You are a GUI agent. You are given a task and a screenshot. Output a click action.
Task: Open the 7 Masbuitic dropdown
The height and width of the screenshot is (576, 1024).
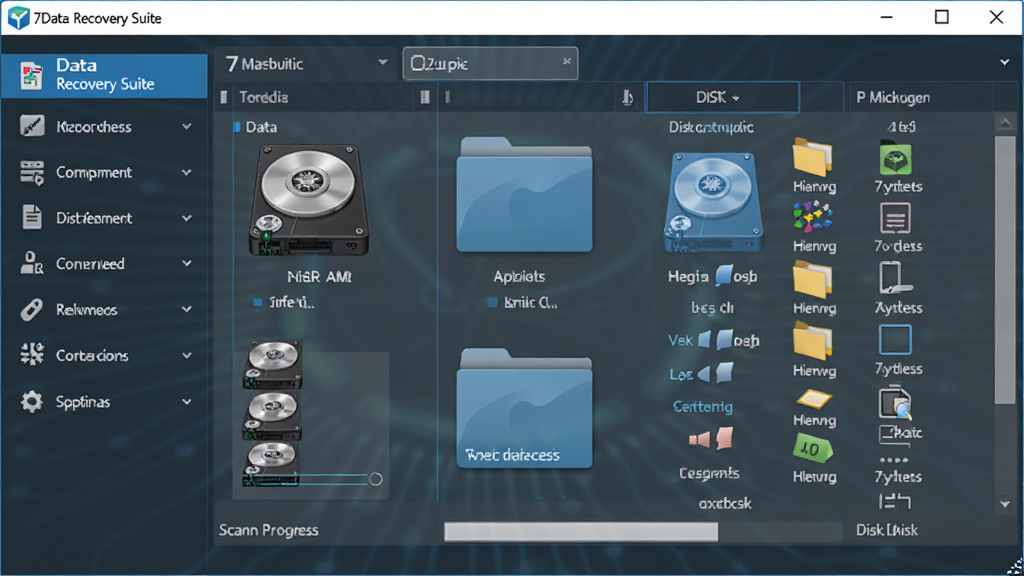tap(306, 63)
